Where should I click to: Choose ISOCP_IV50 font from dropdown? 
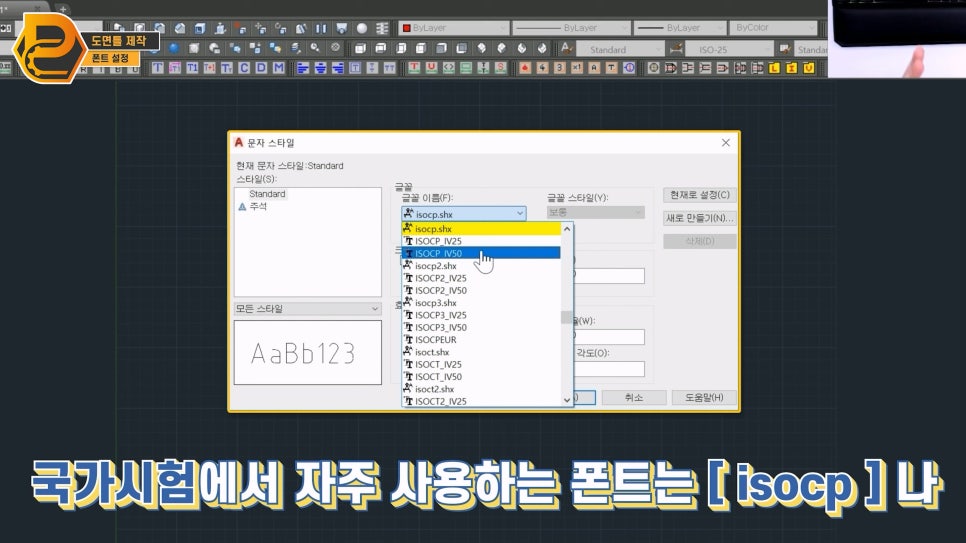pyautogui.click(x=481, y=253)
